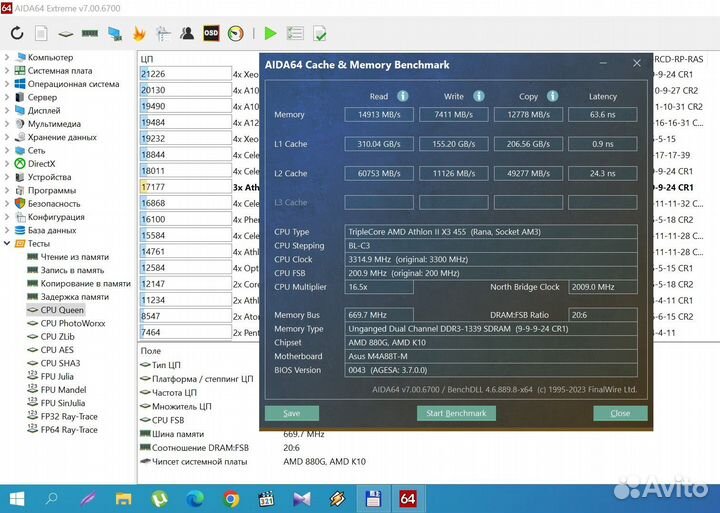This screenshot has width=720, height=513.
Task: Open the floppy disk taskbar app
Action: [373, 499]
